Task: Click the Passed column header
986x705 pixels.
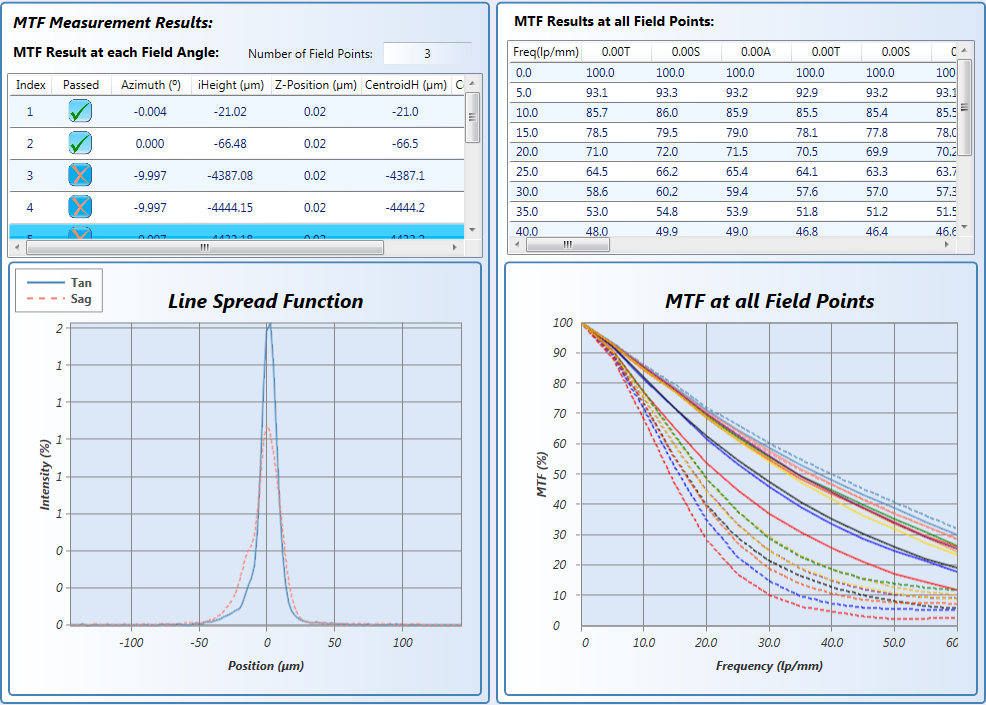Action: [81, 85]
